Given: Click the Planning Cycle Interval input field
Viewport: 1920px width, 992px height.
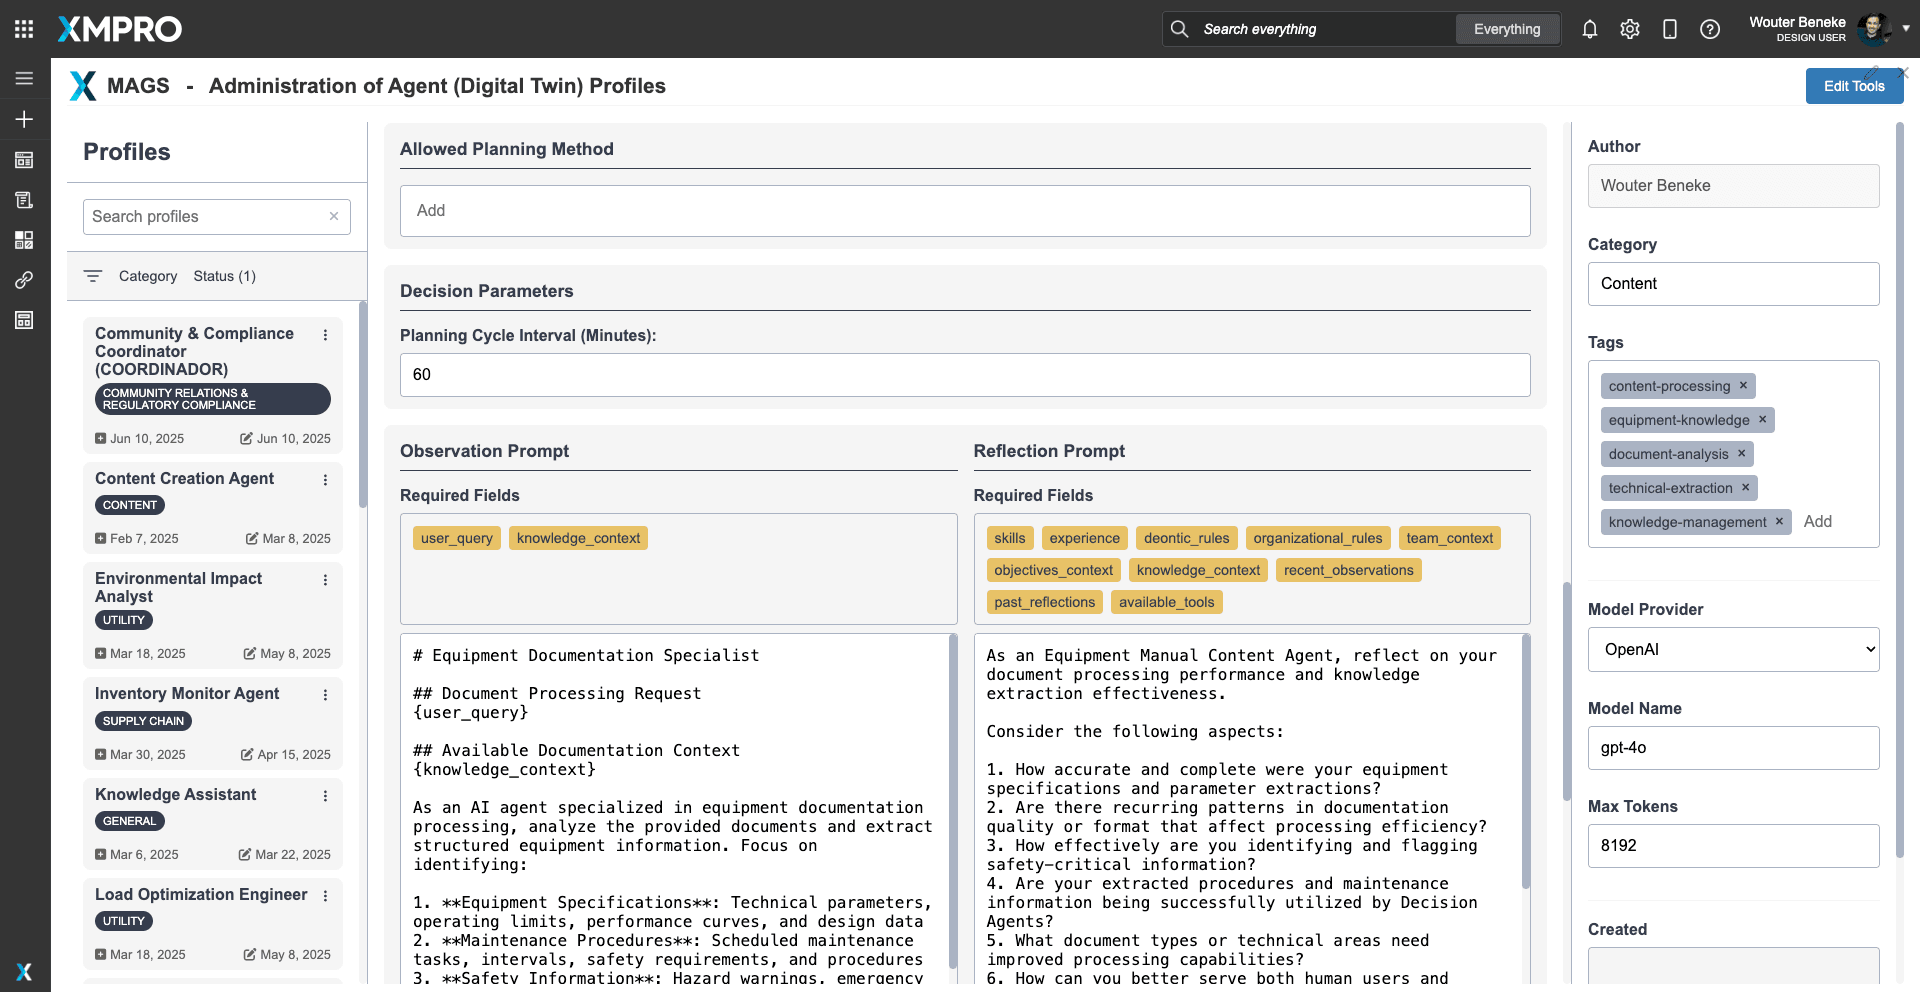Looking at the screenshot, I should click(x=964, y=375).
